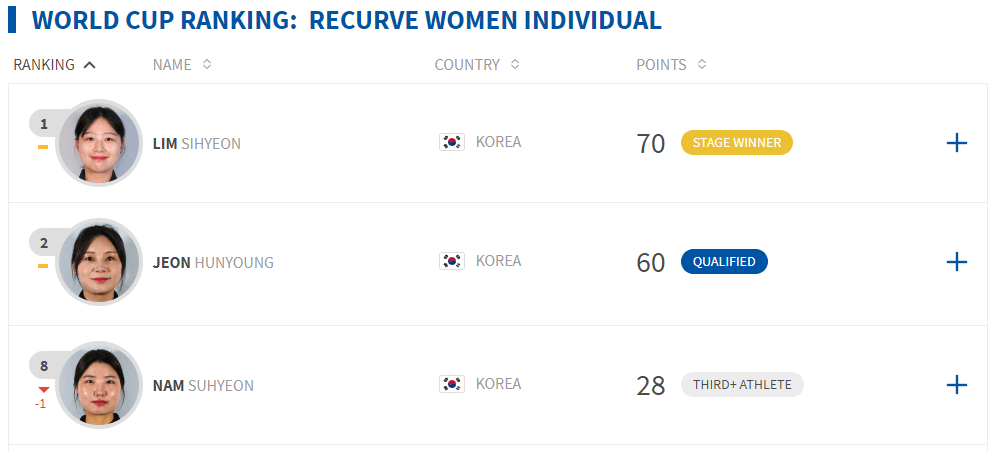Viewport: 998px width, 457px height.
Task: Sort by Ranking column arrow
Action: pyautogui.click(x=90, y=65)
